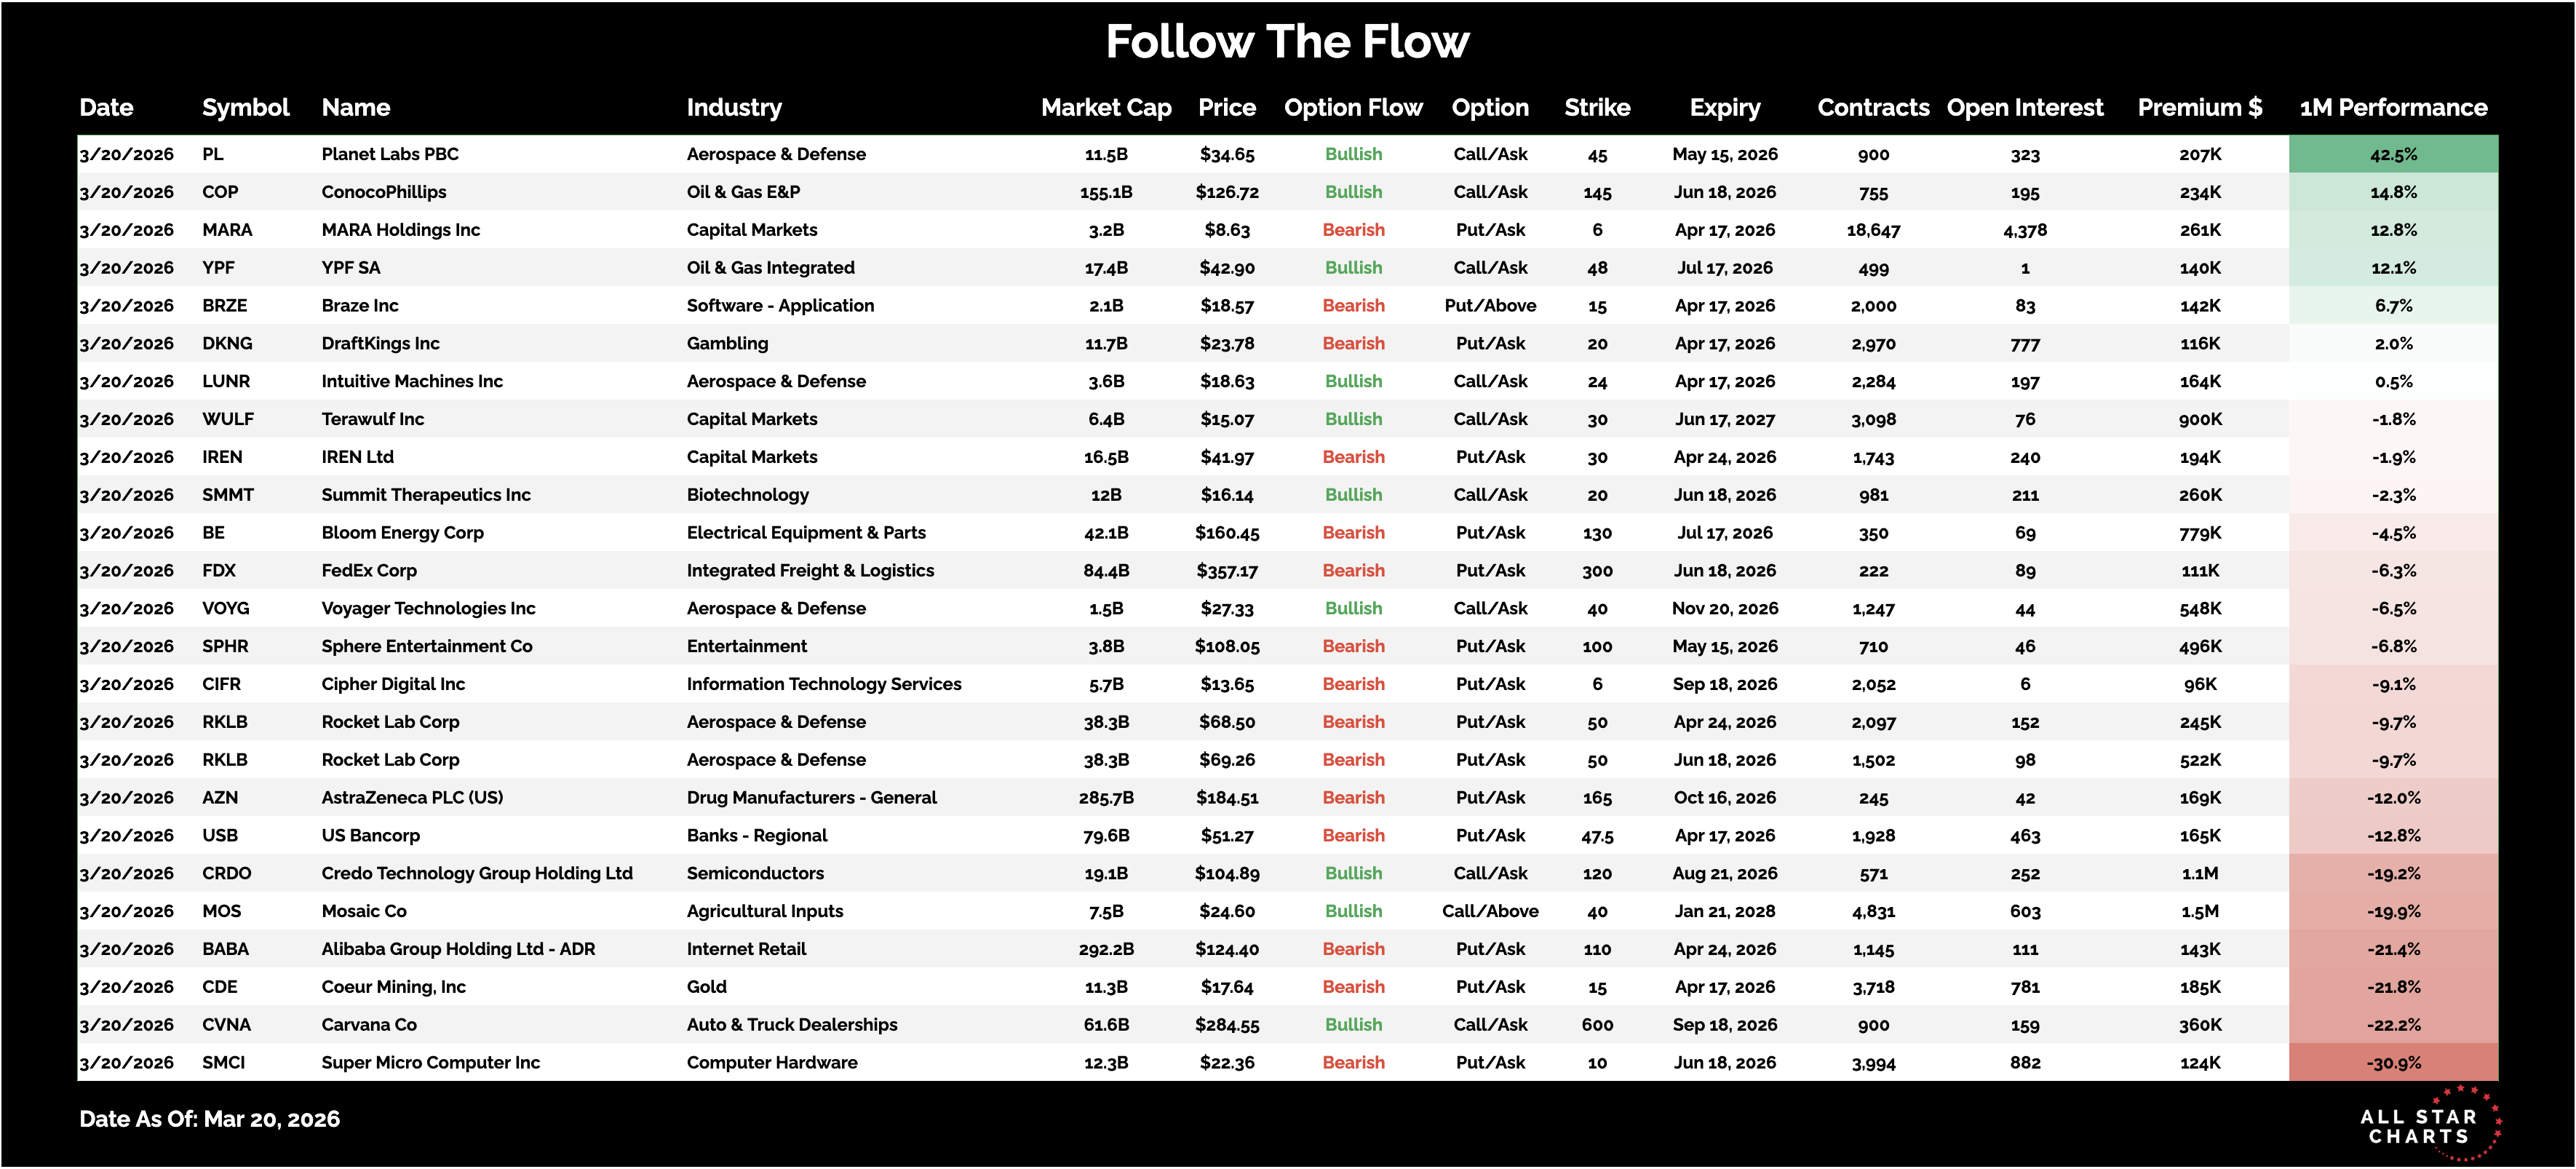
Task: Click the ConocoPhillips company name
Action: tap(384, 192)
